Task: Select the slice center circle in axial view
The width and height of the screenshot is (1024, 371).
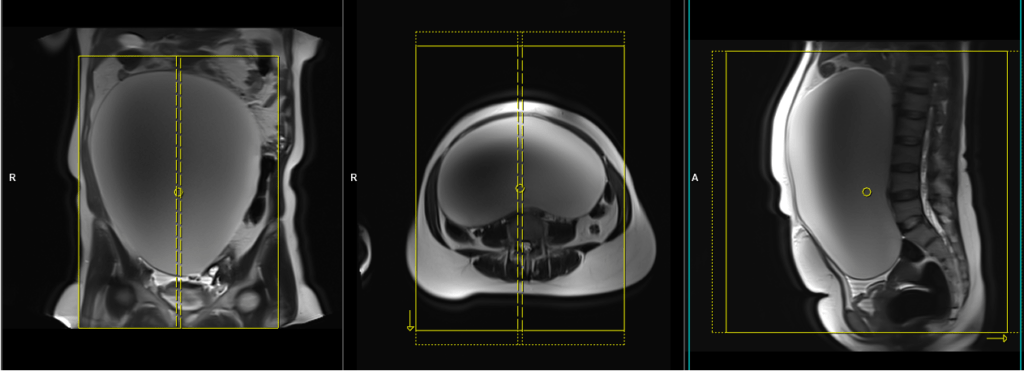Action: (520, 187)
